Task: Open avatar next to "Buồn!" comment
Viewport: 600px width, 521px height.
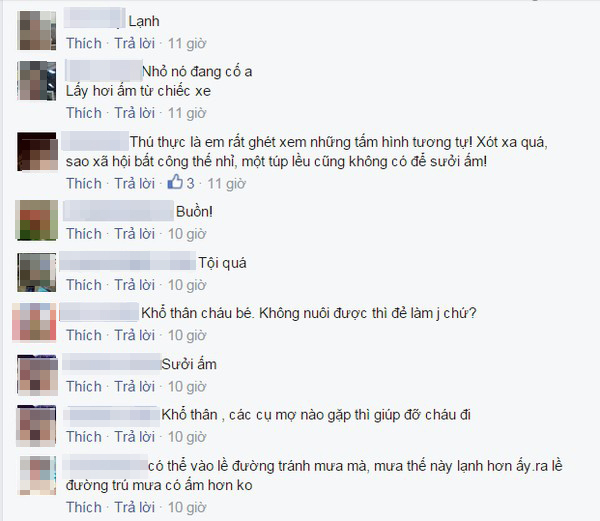Action: point(37,220)
